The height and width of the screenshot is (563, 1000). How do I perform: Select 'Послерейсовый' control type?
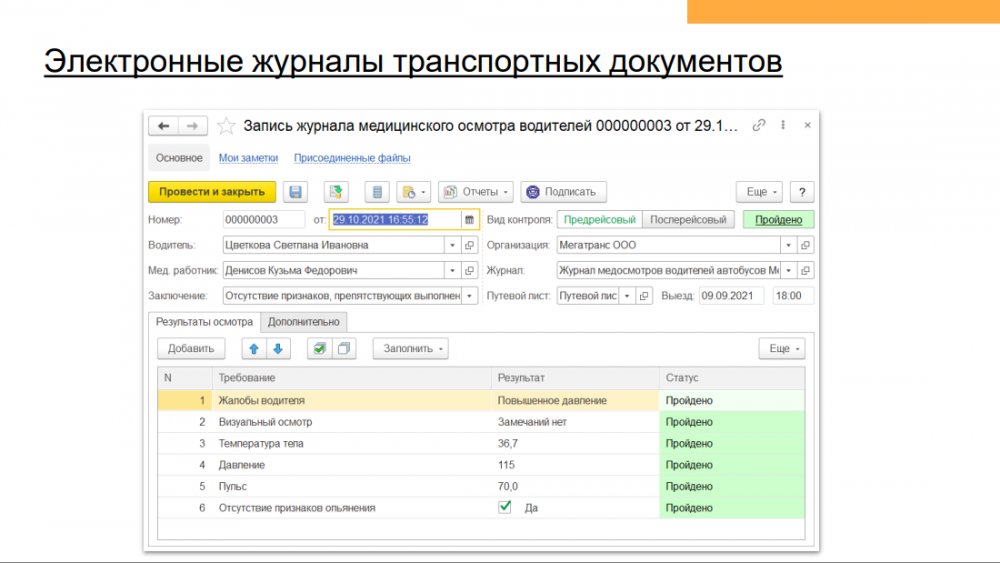pos(687,219)
